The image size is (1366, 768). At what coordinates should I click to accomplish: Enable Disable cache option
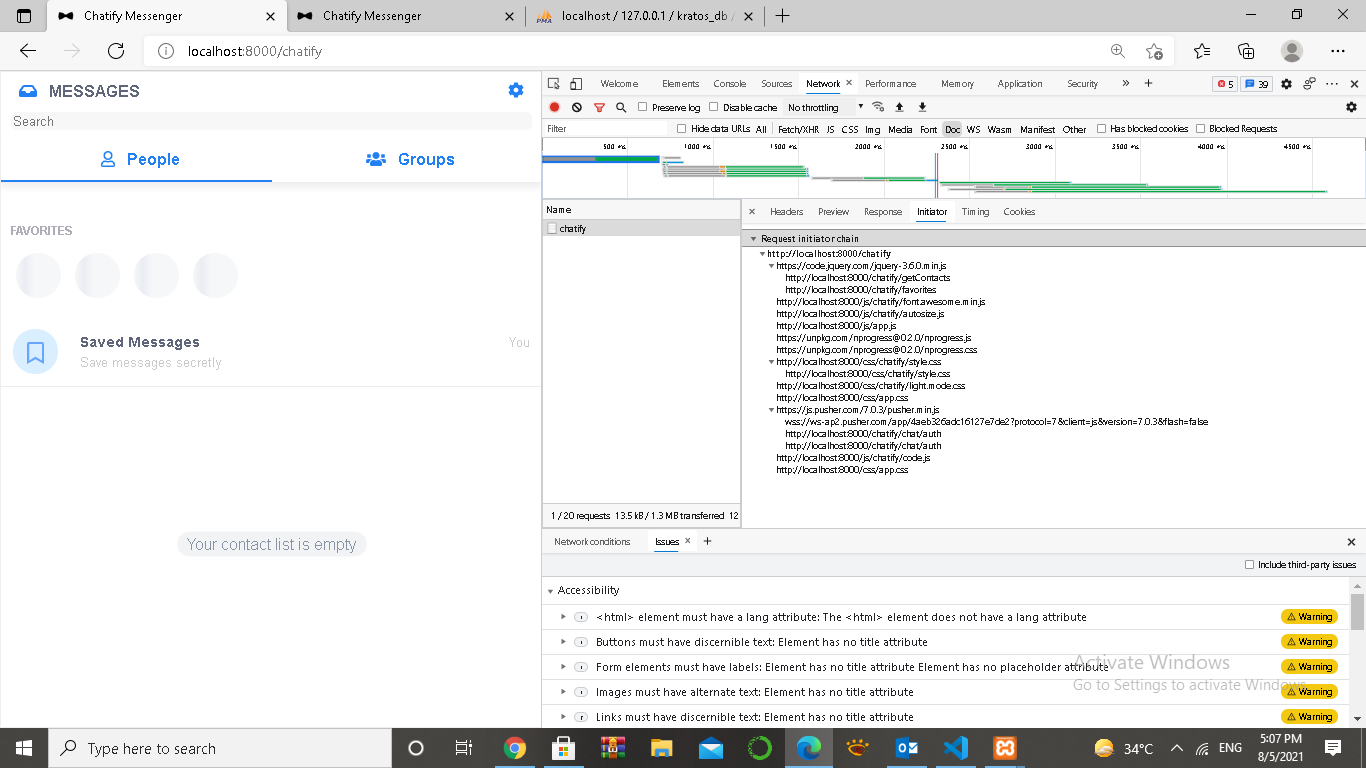click(713, 106)
